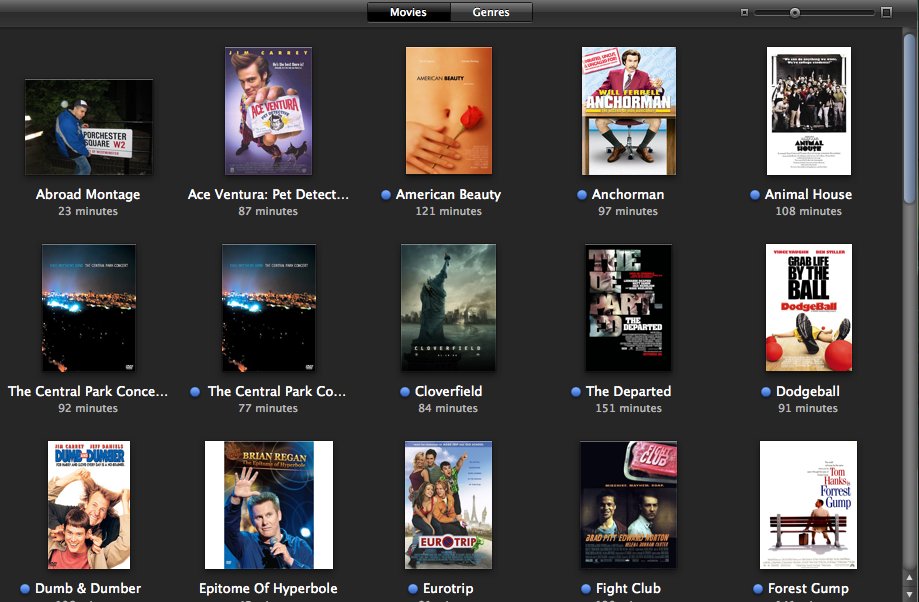Click the unwatched blue dot beside Dodgeball
Image resolution: width=919 pixels, height=602 pixels.
[x=766, y=392]
